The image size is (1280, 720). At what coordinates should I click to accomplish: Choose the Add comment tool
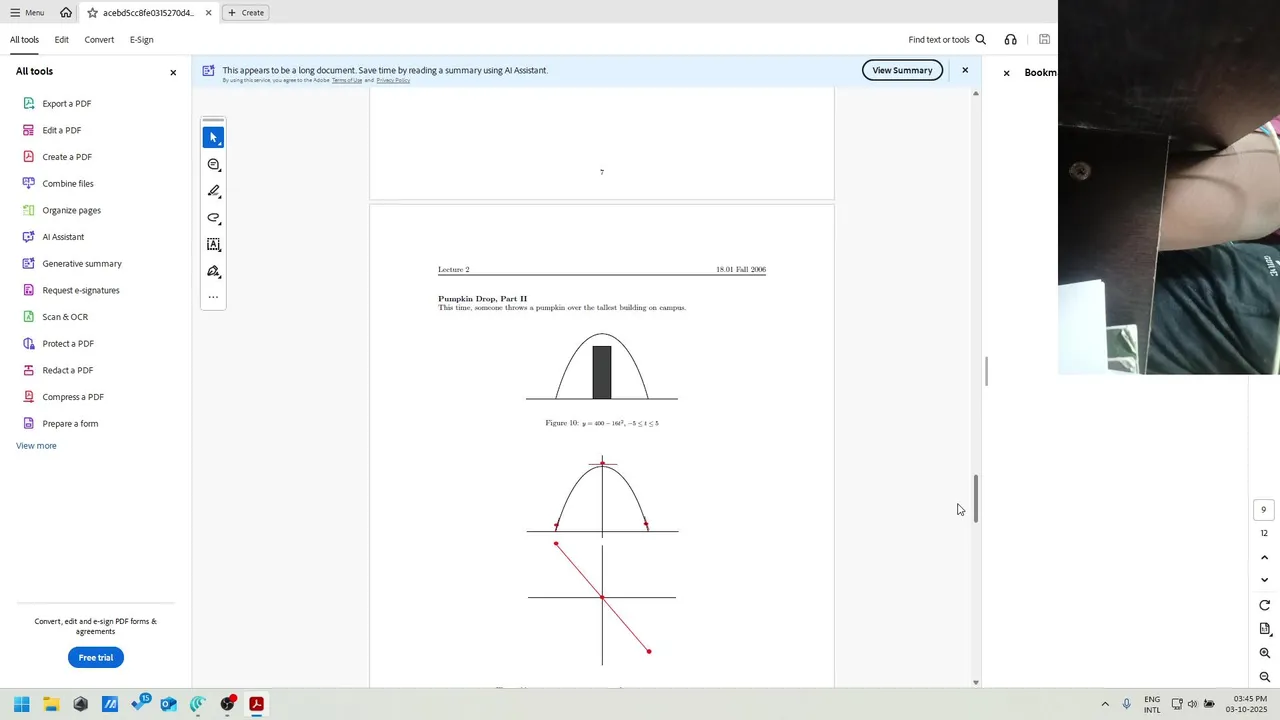pos(213,164)
